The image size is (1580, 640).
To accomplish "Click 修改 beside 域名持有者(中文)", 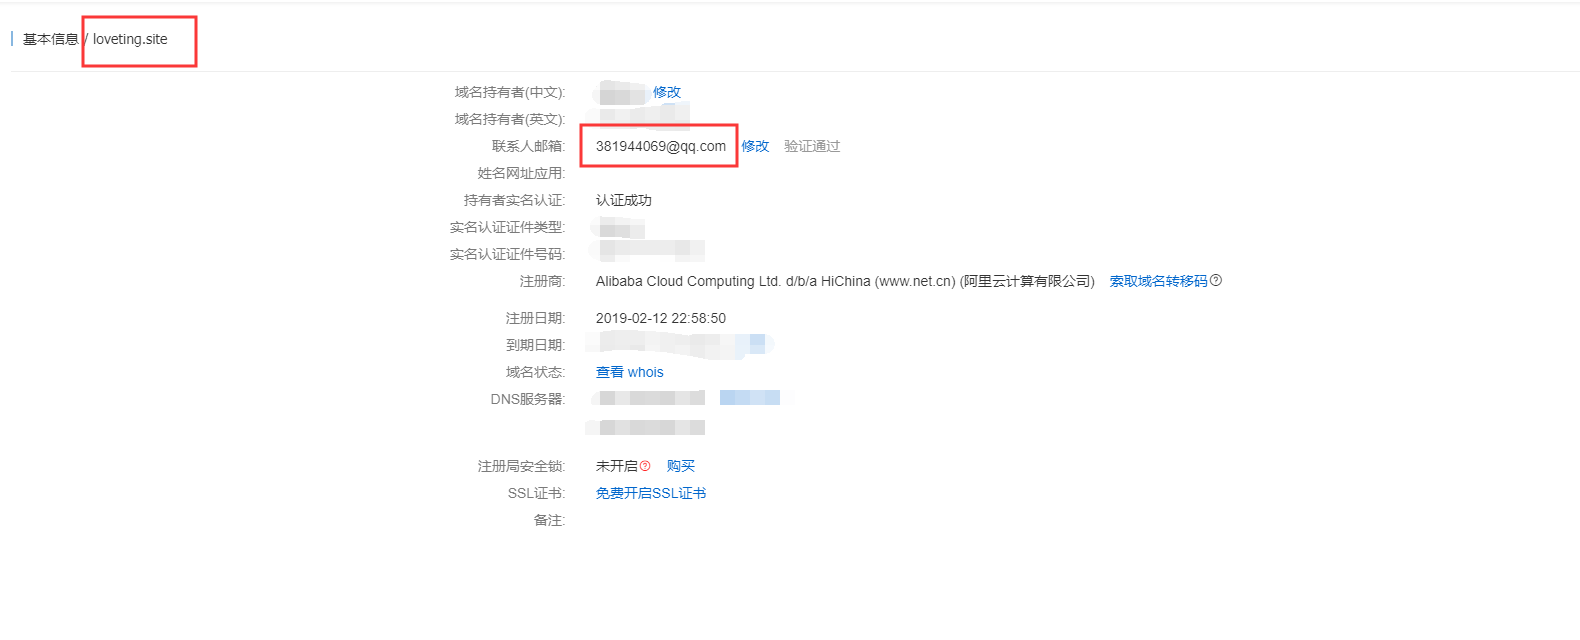I will (x=667, y=92).
